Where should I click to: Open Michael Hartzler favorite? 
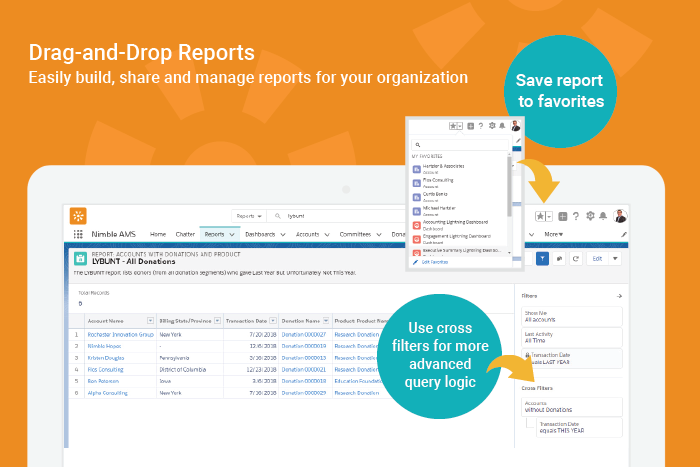point(459,211)
